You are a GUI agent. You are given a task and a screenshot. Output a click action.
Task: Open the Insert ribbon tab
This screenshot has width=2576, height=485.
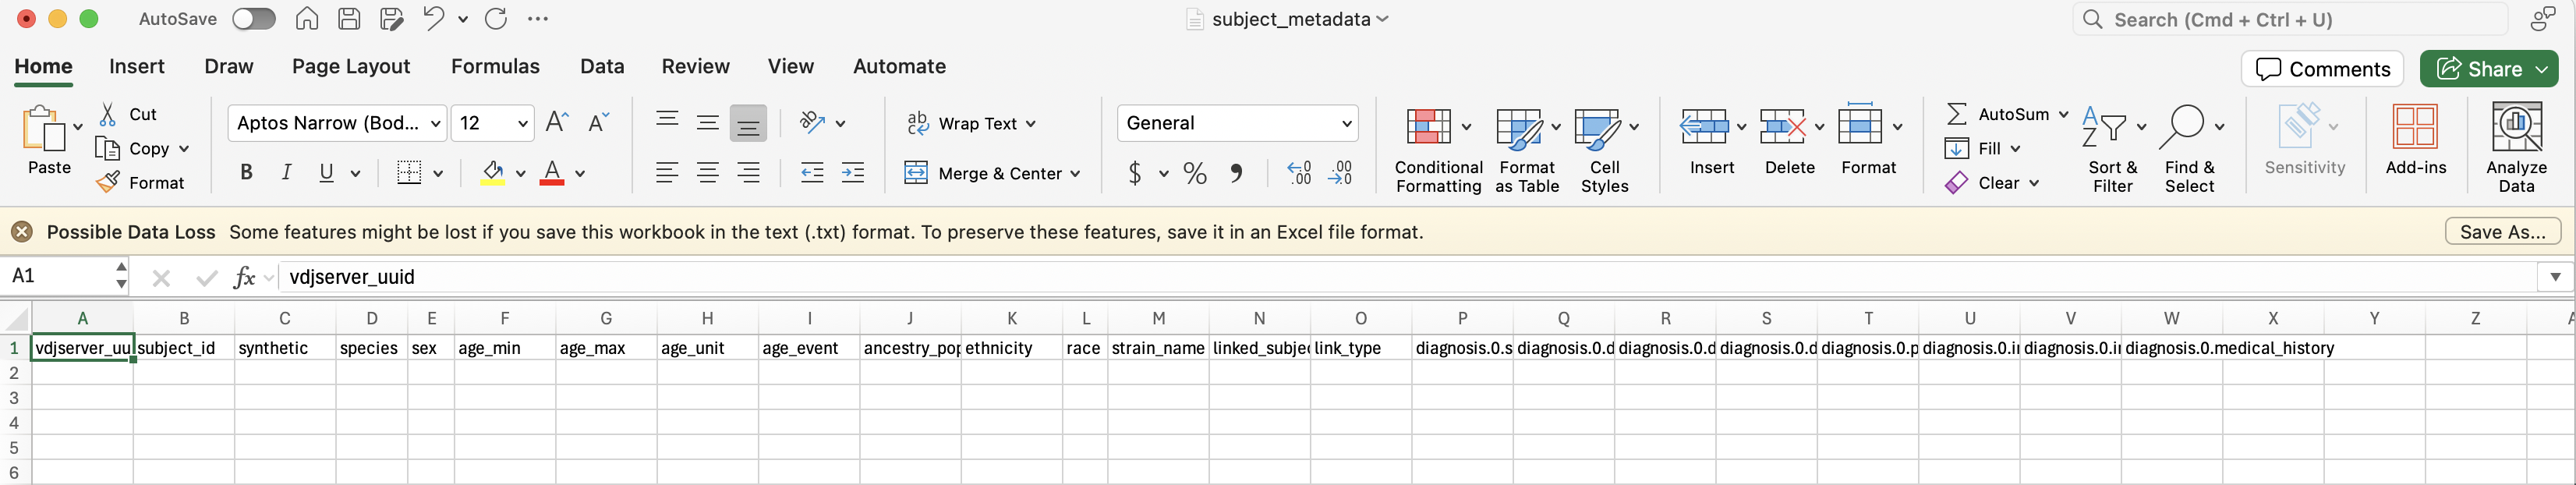coord(136,66)
